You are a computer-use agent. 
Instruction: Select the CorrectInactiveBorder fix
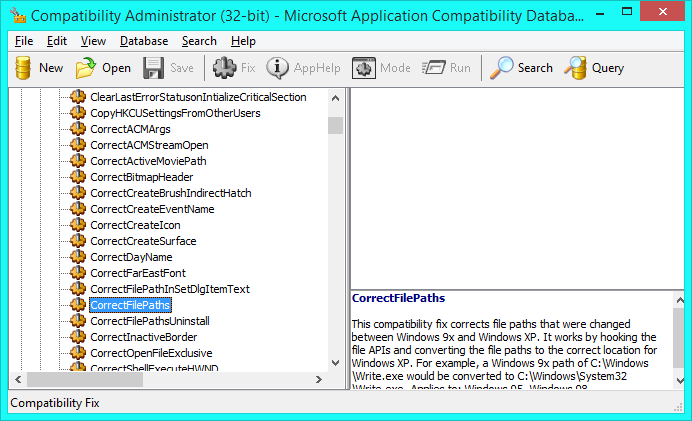click(x=143, y=337)
